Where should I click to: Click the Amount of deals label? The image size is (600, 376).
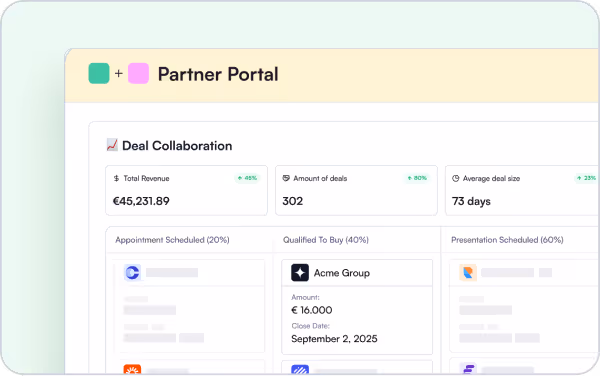[320, 178]
